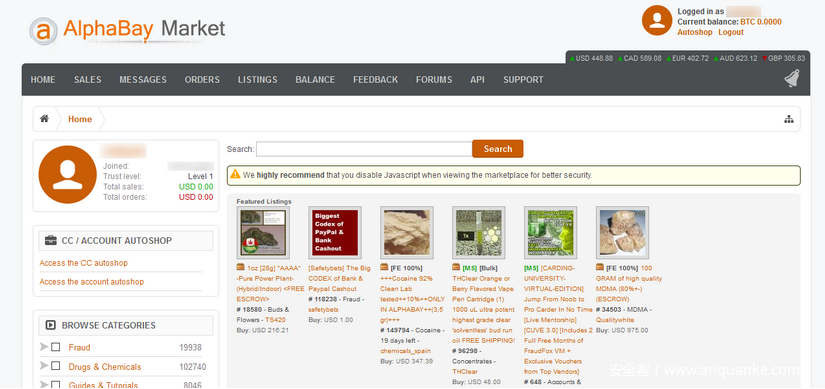Viewport: 825px width, 389px height.
Task: Enable the Drugs & Chemicals checkbox
Action: [x=56, y=366]
